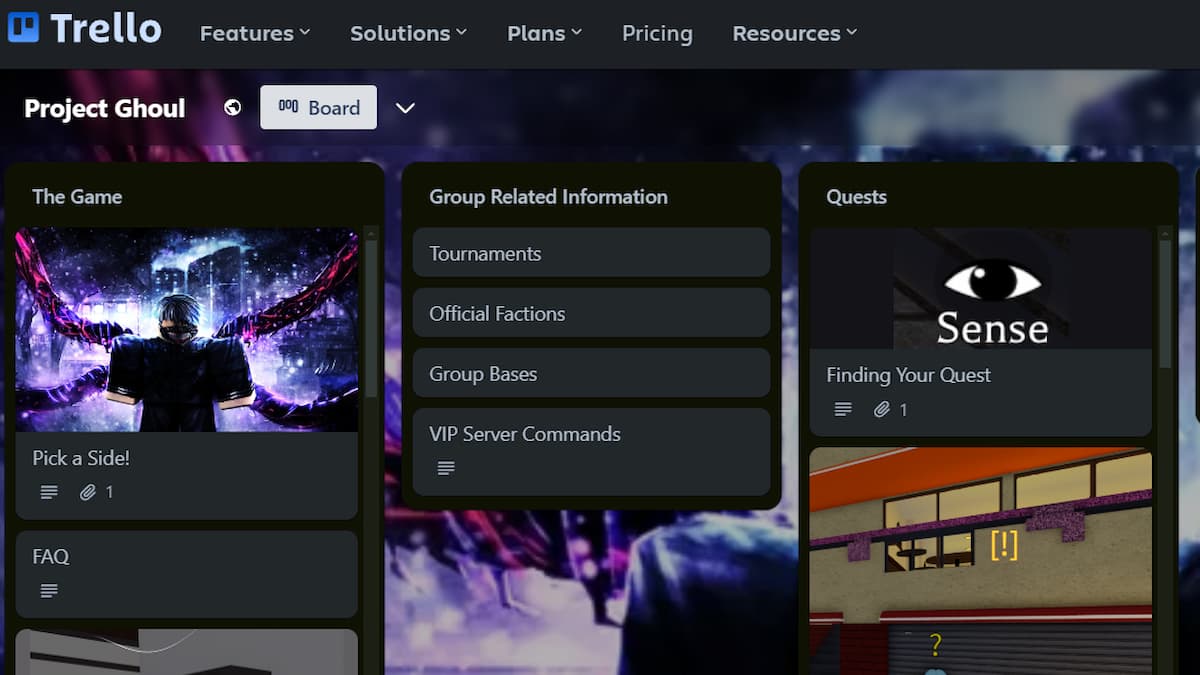Click the Sense eye cover thumbnail

point(980,288)
